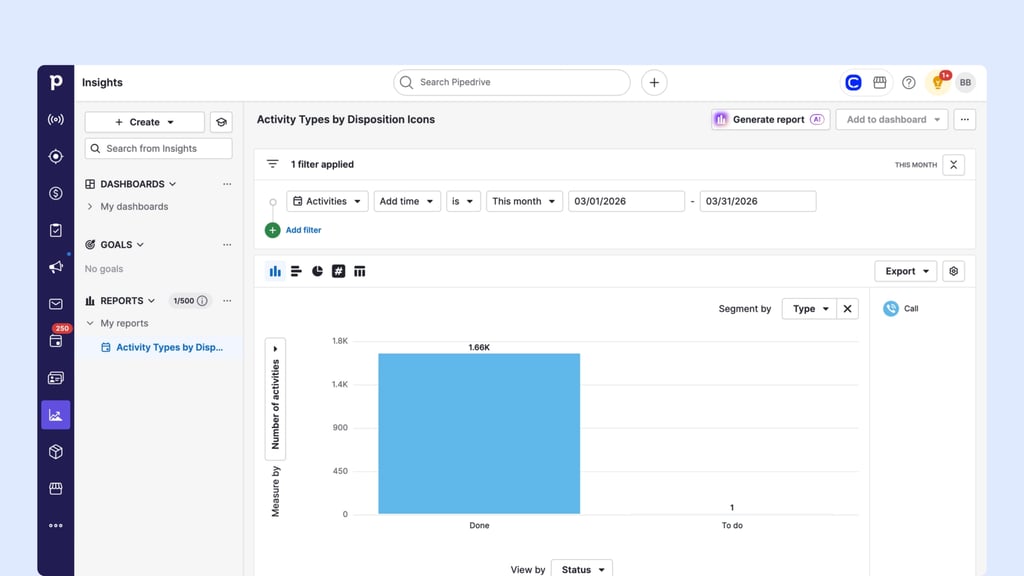The width and height of the screenshot is (1024, 576).
Task: Open the Products cube icon in sidebar
Action: point(56,452)
